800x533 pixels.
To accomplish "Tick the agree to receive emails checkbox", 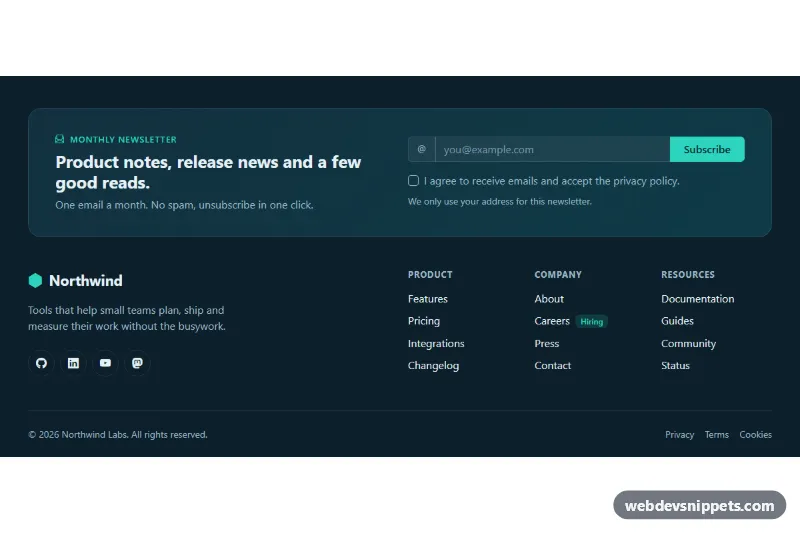I will coord(413,181).
